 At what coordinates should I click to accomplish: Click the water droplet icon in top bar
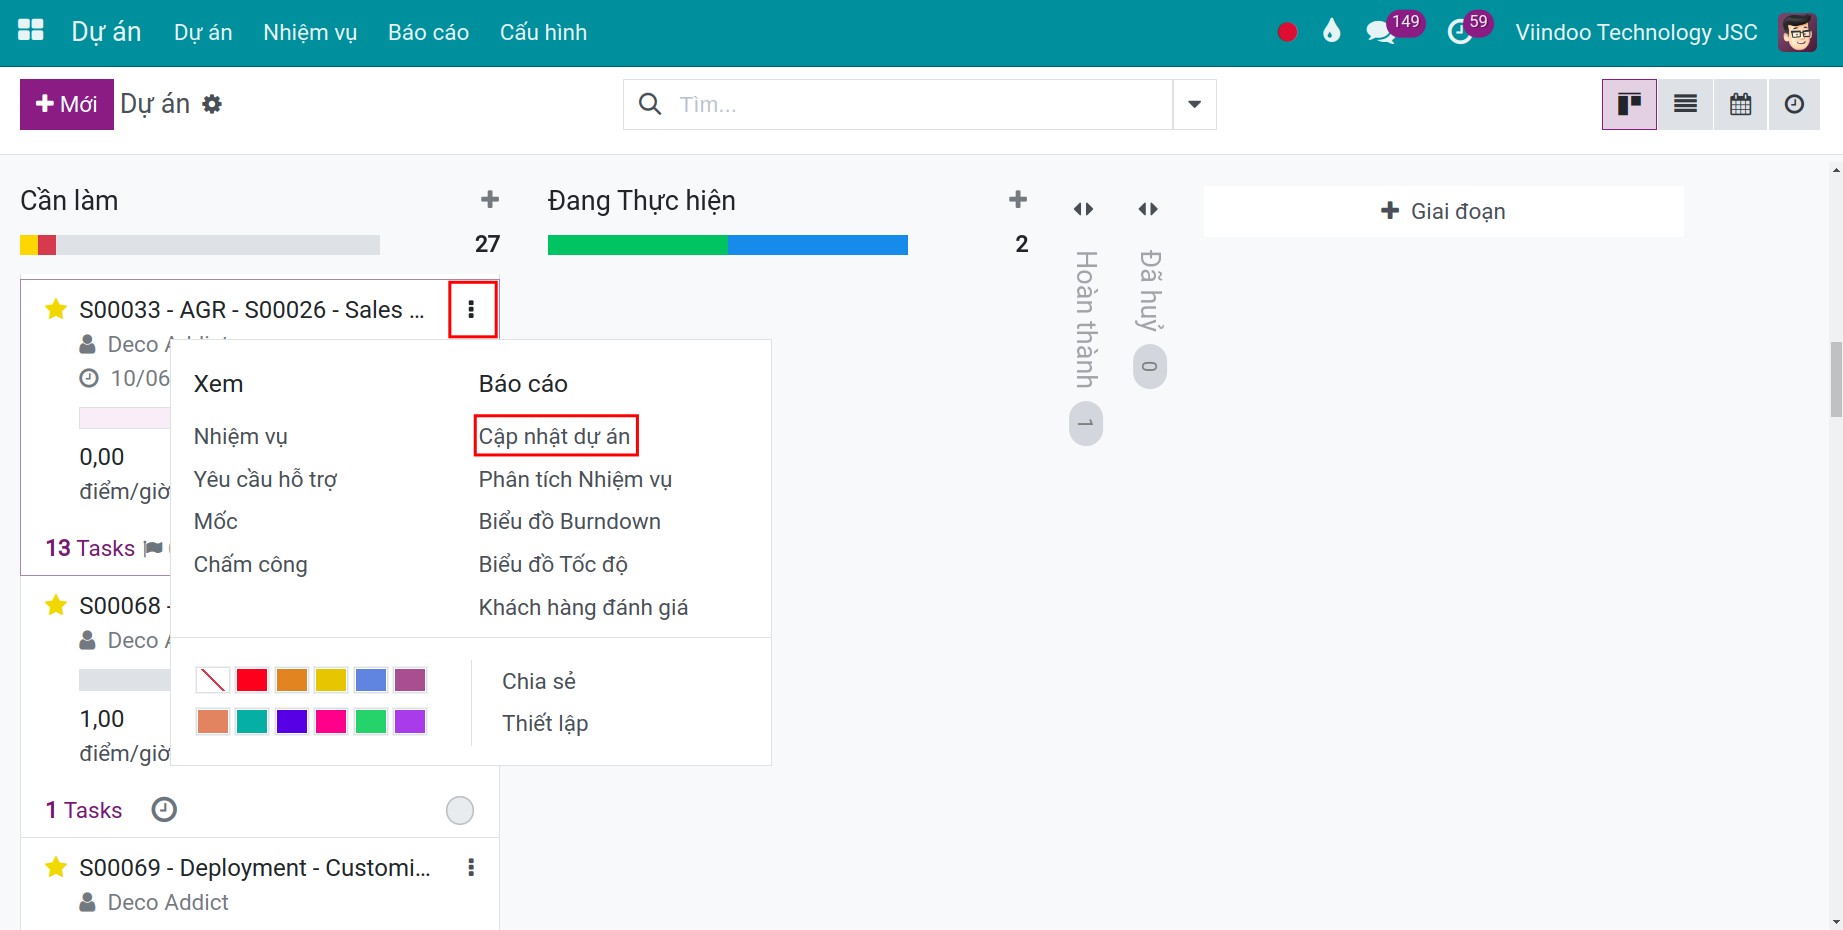click(x=1331, y=31)
